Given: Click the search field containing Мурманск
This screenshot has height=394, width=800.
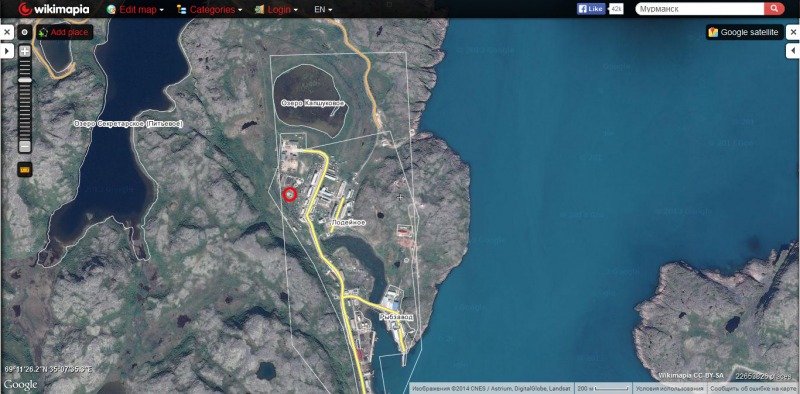Looking at the screenshot, I should tap(699, 9).
